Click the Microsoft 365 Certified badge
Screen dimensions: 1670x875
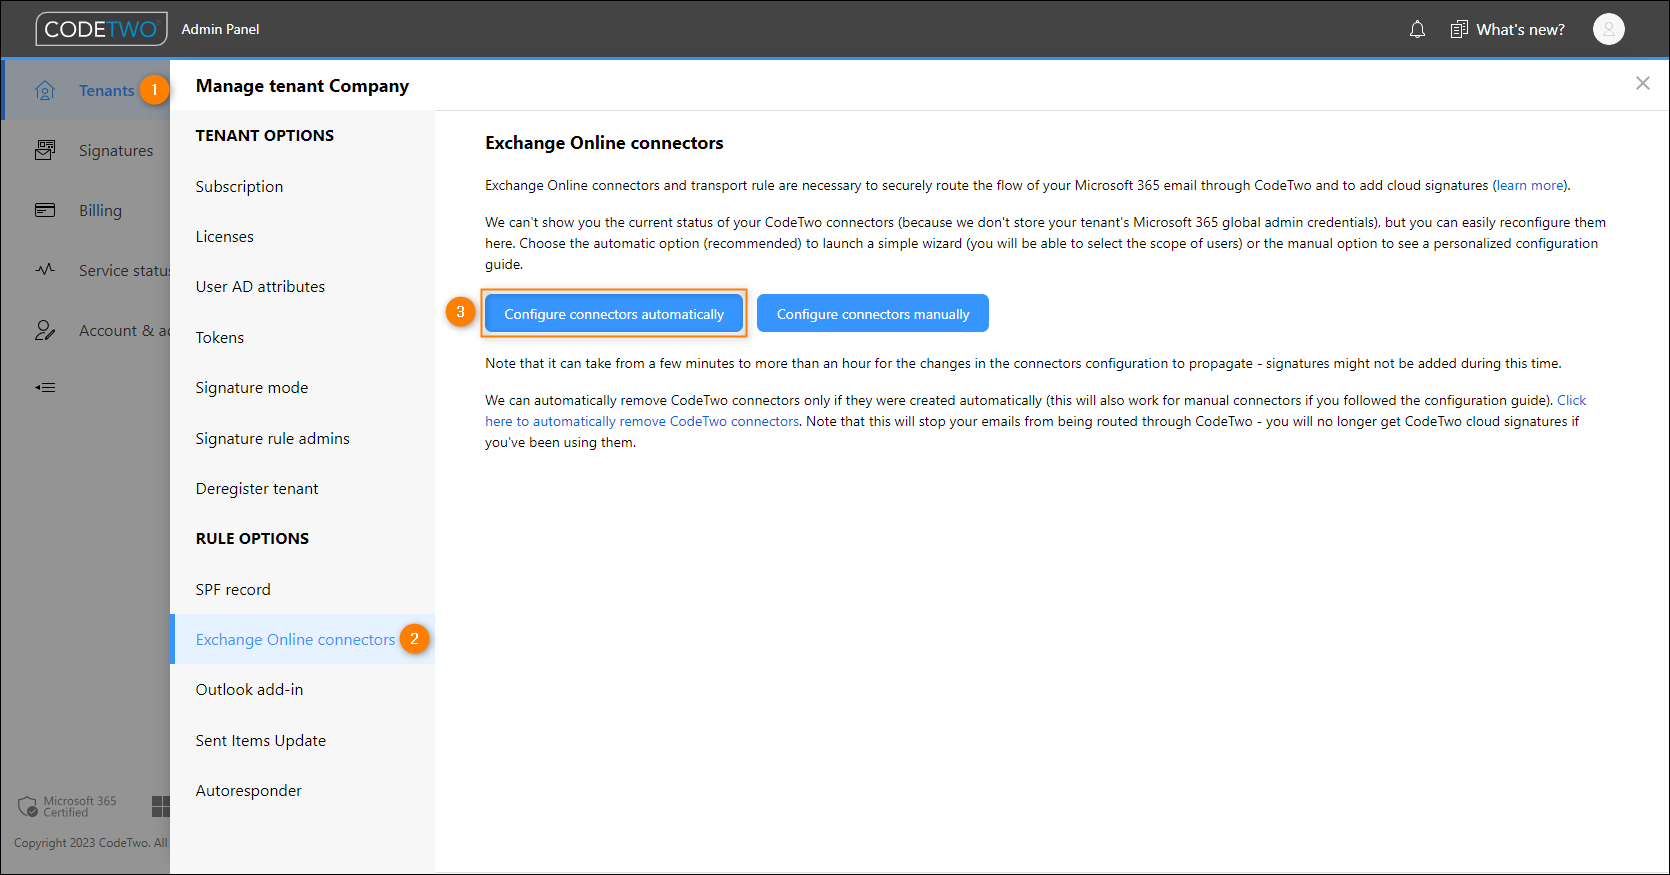tap(67, 806)
